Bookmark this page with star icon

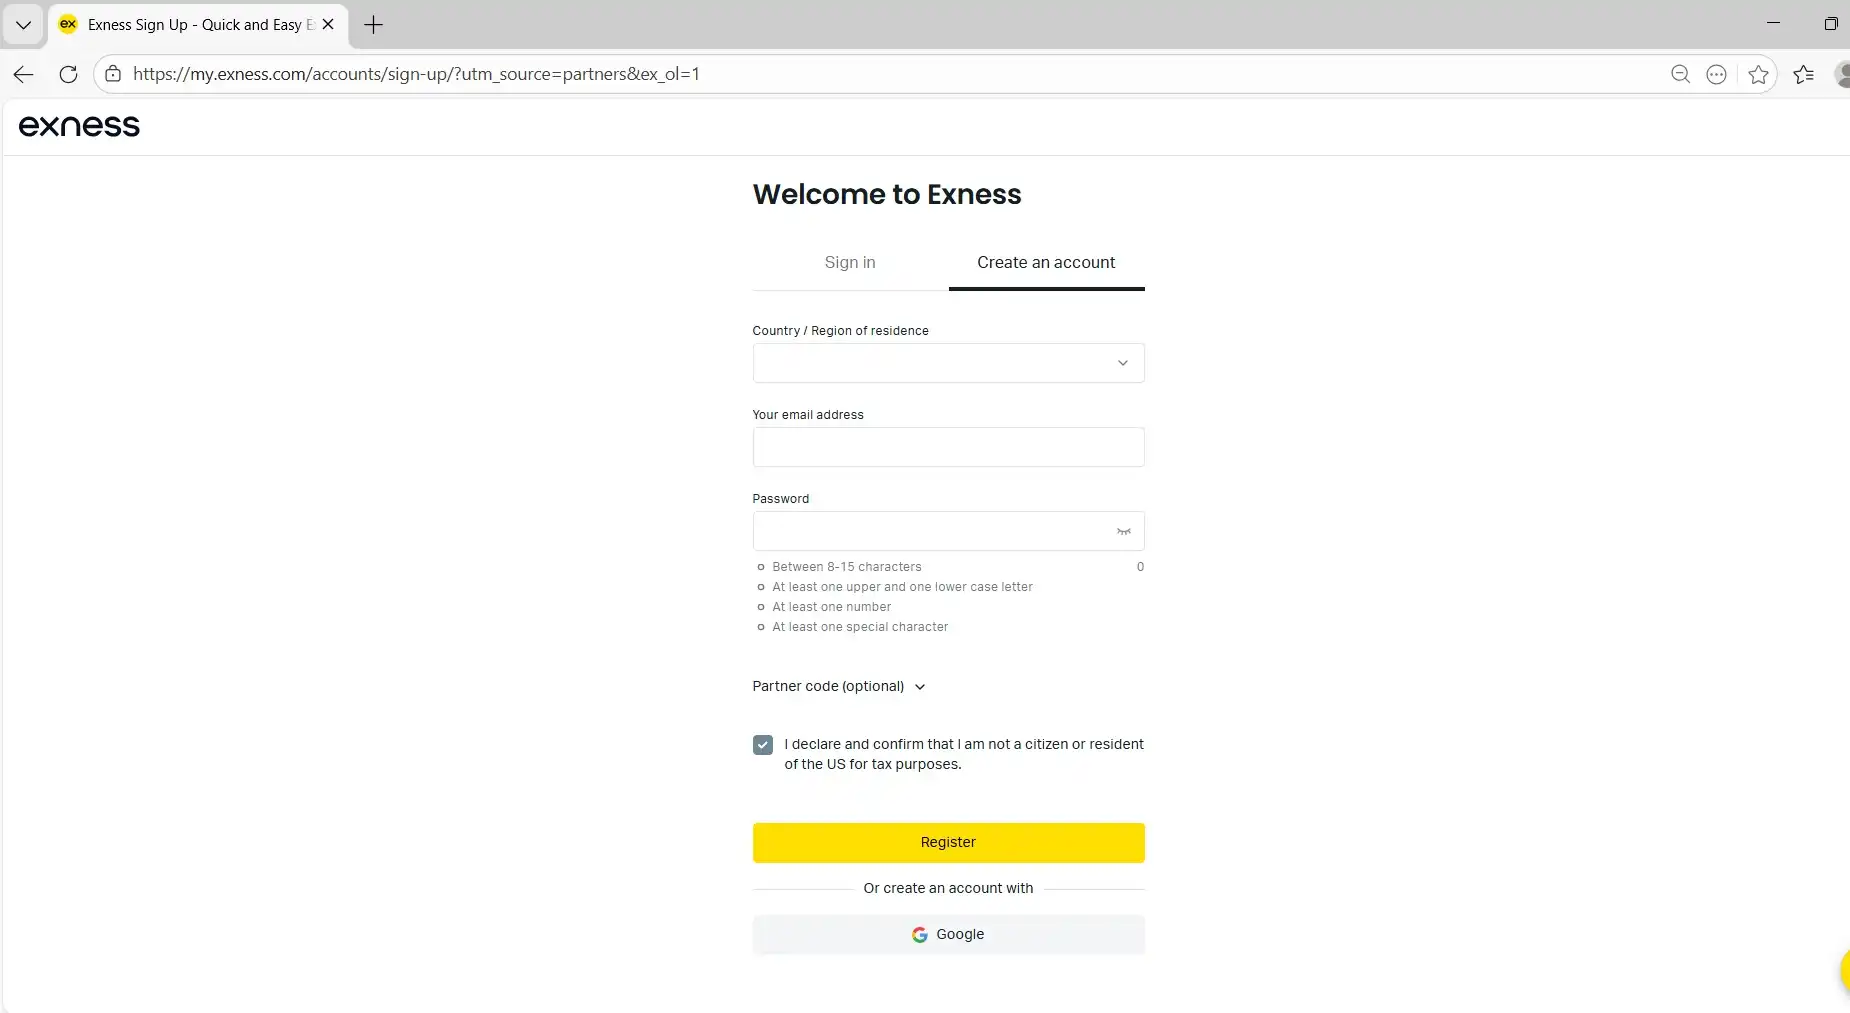[x=1758, y=74]
